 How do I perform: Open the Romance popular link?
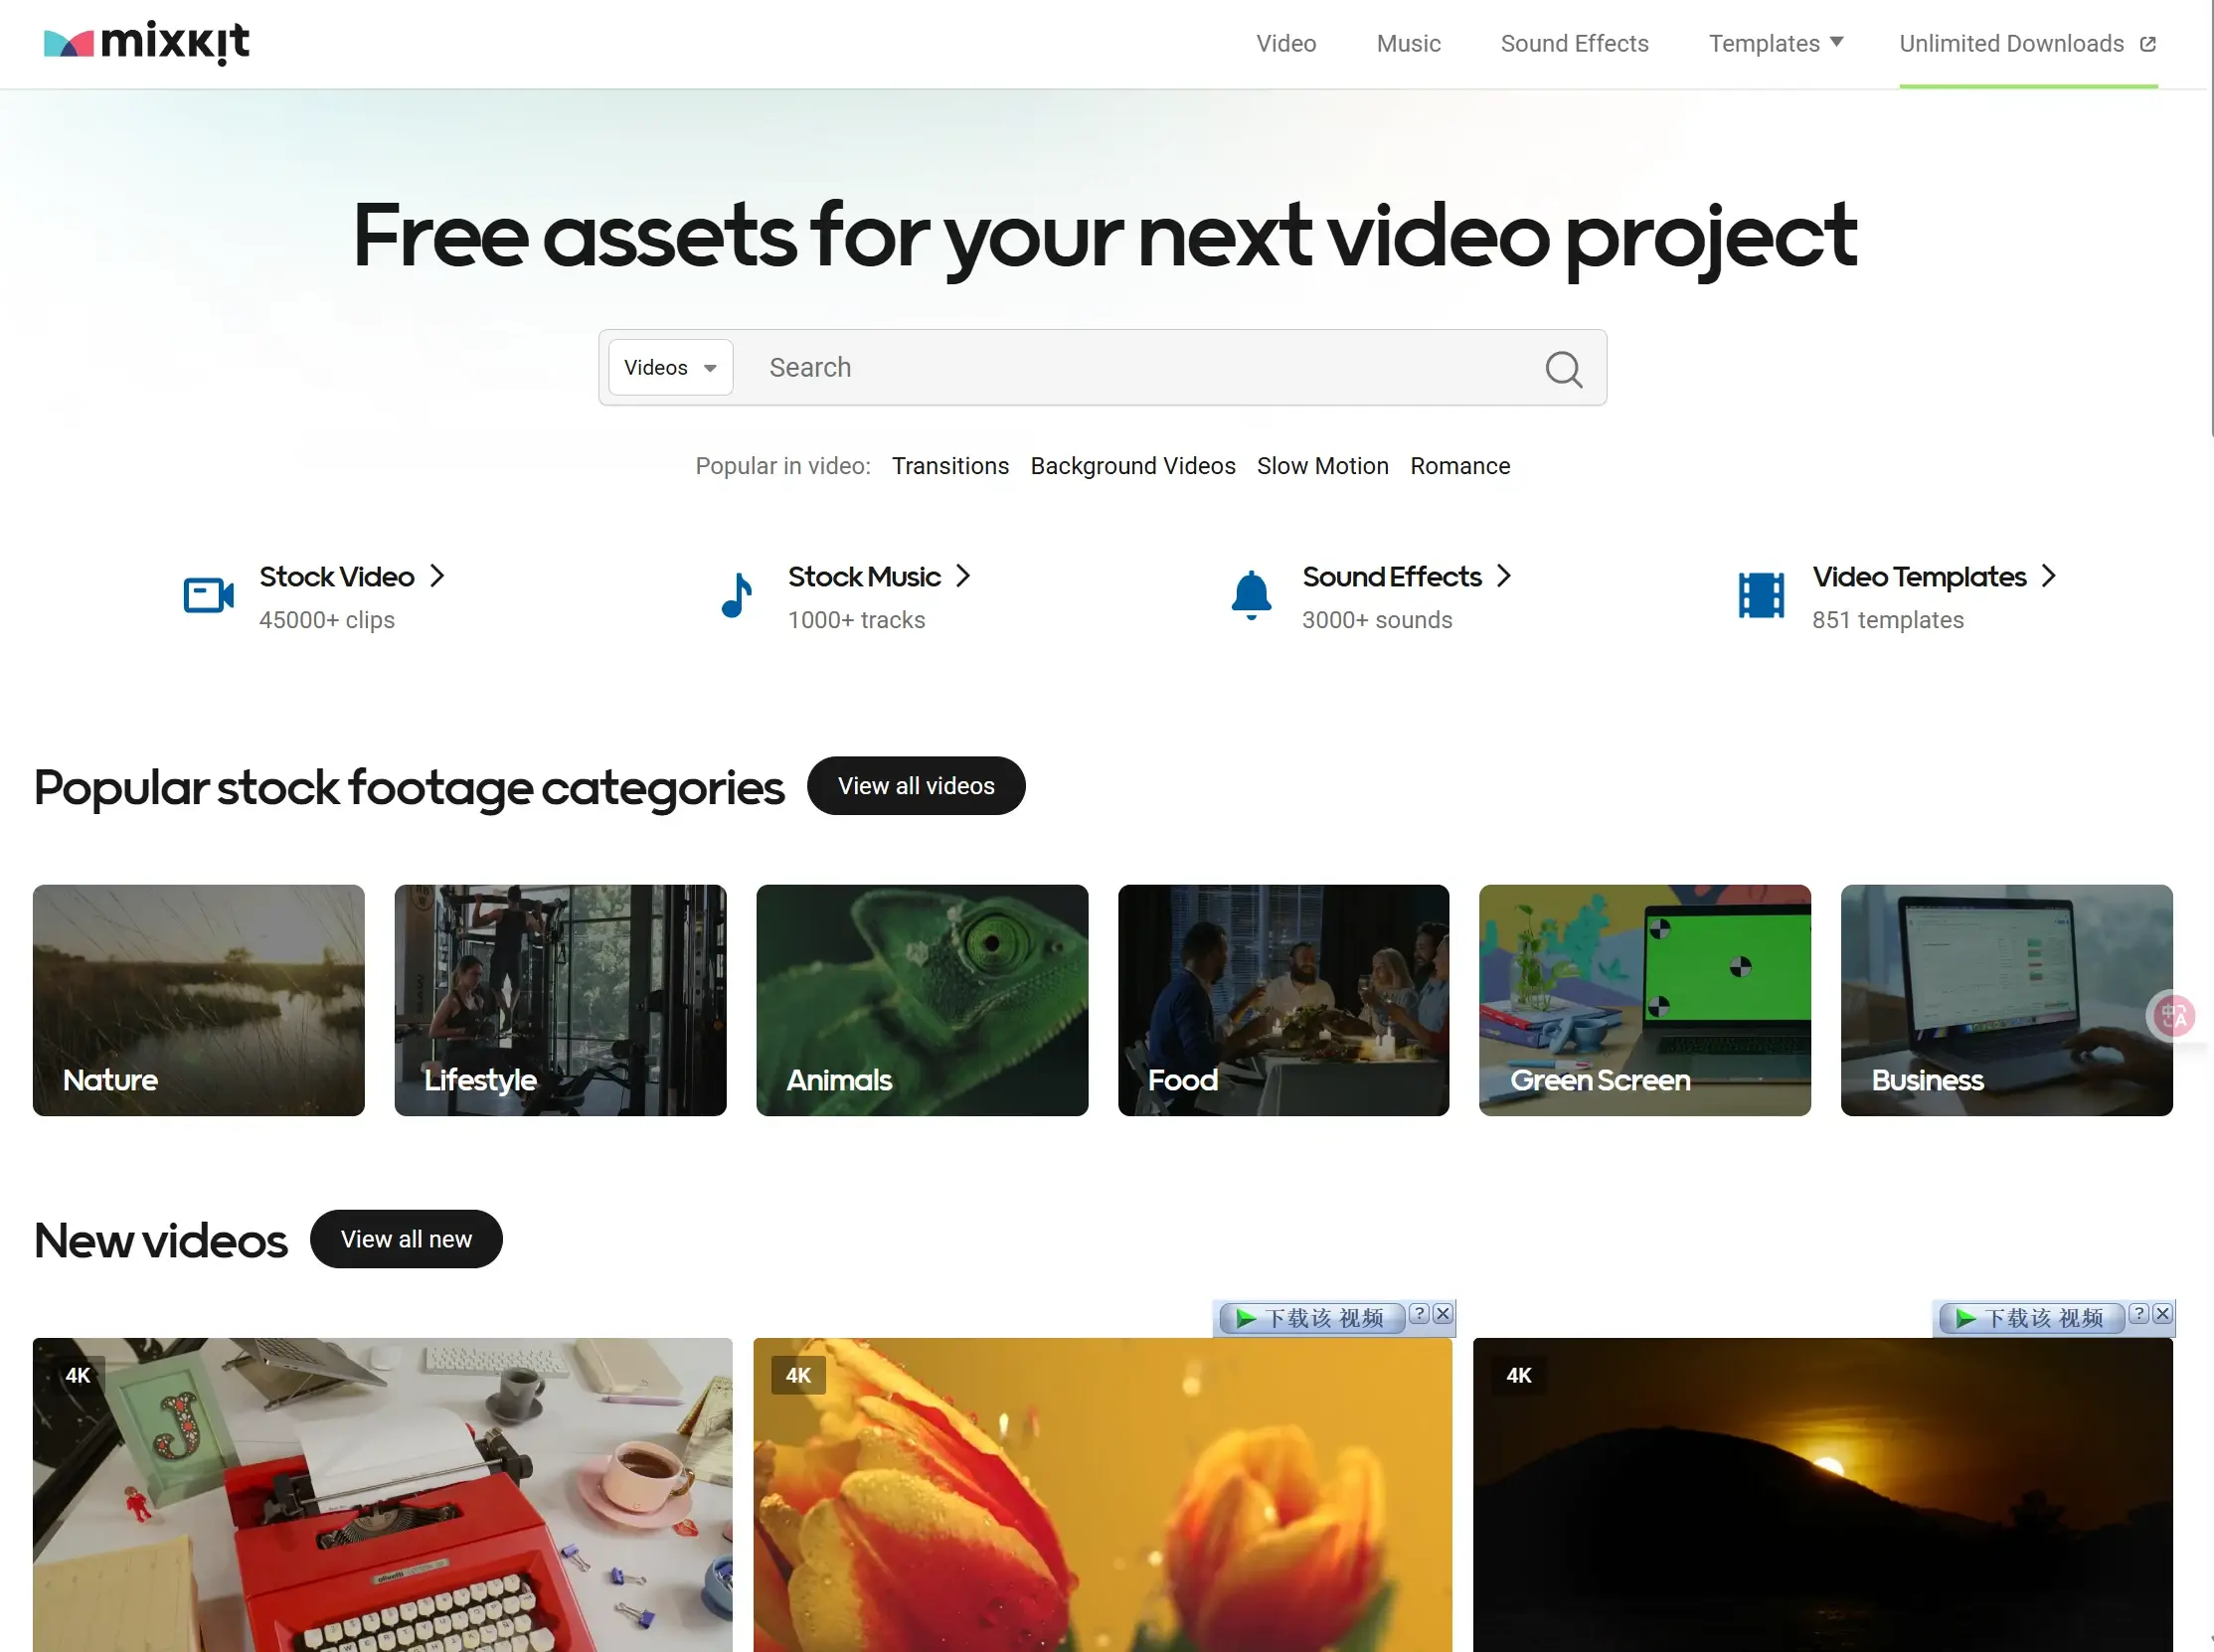pos(1460,466)
